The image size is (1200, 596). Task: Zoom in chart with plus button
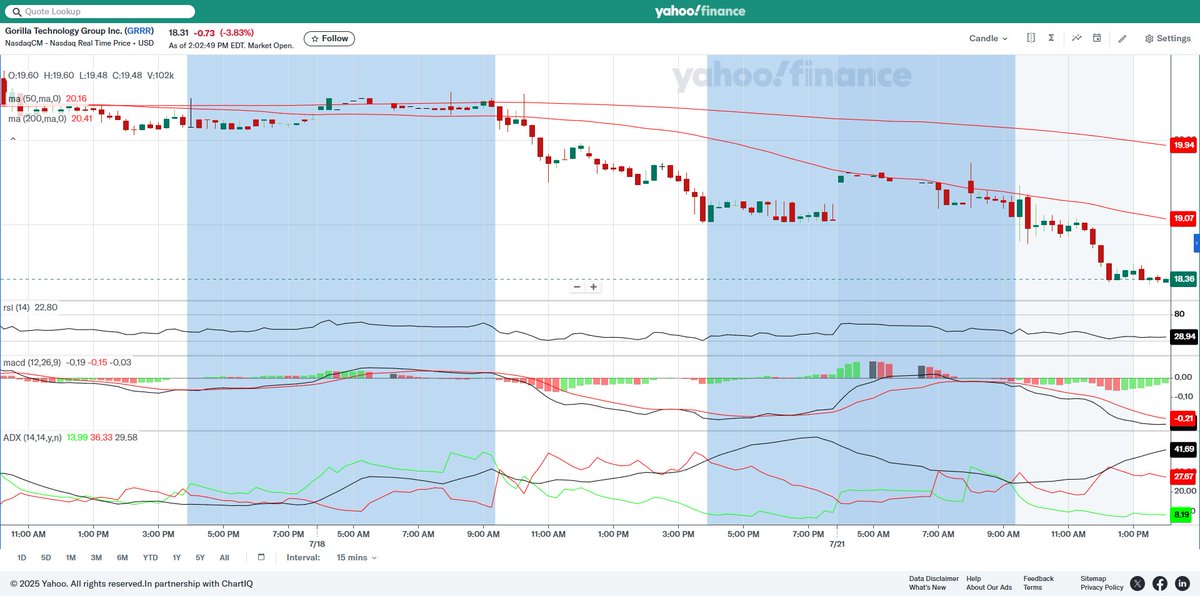[x=593, y=287]
